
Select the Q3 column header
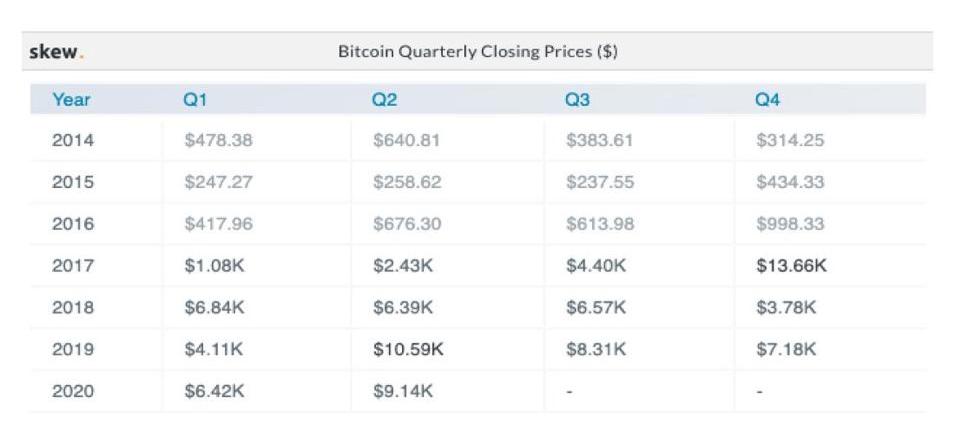click(x=577, y=100)
